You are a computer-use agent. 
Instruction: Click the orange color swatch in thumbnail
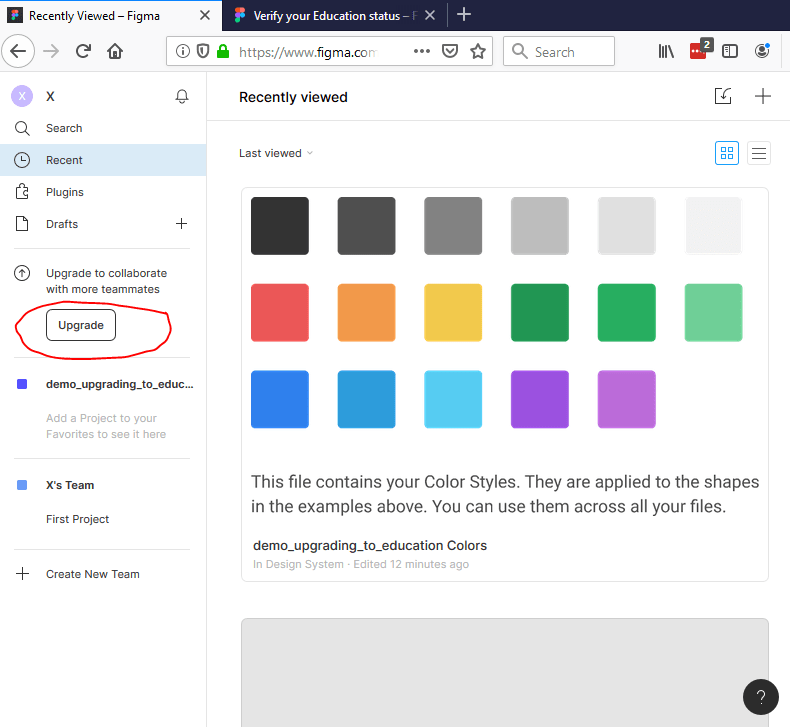click(x=366, y=313)
